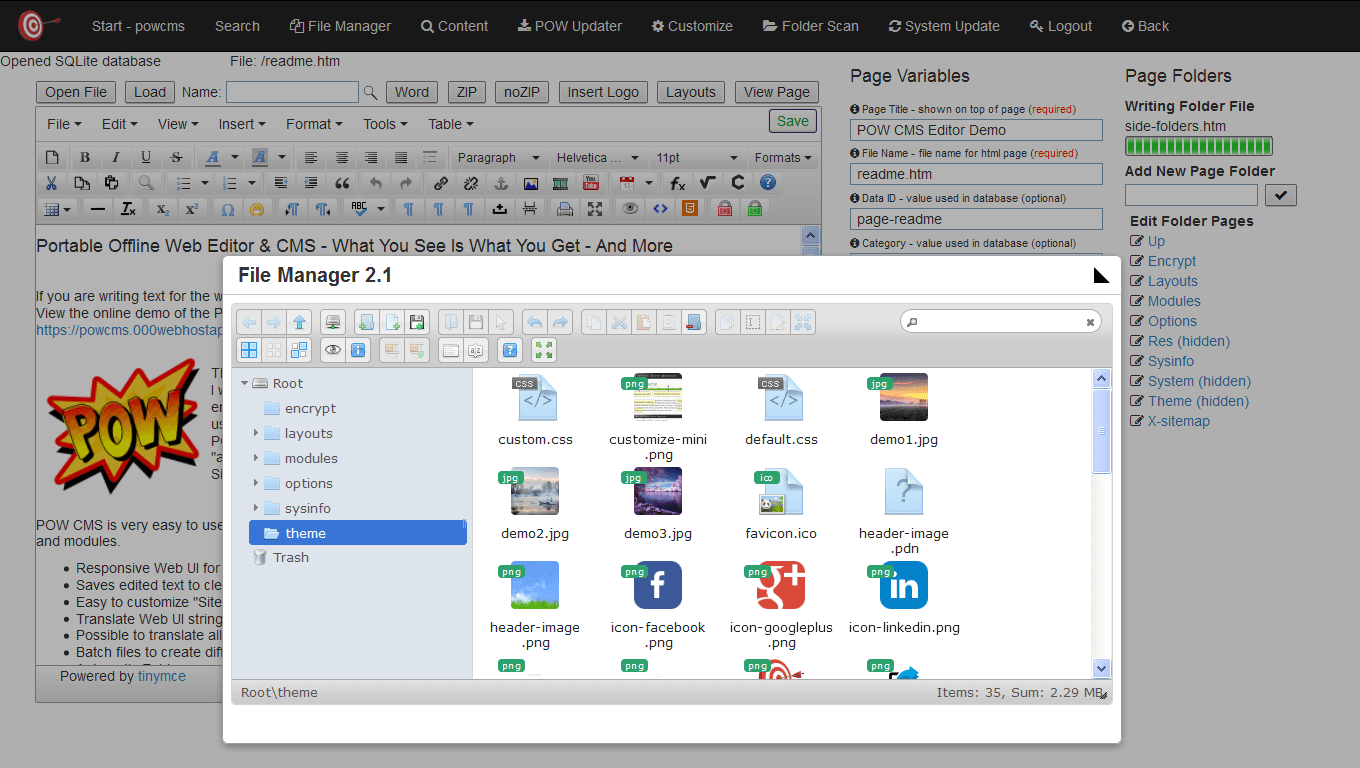Viewport: 1360px width, 768px height.
Task: Toggle Italic formatting in editor
Action: click(x=116, y=158)
